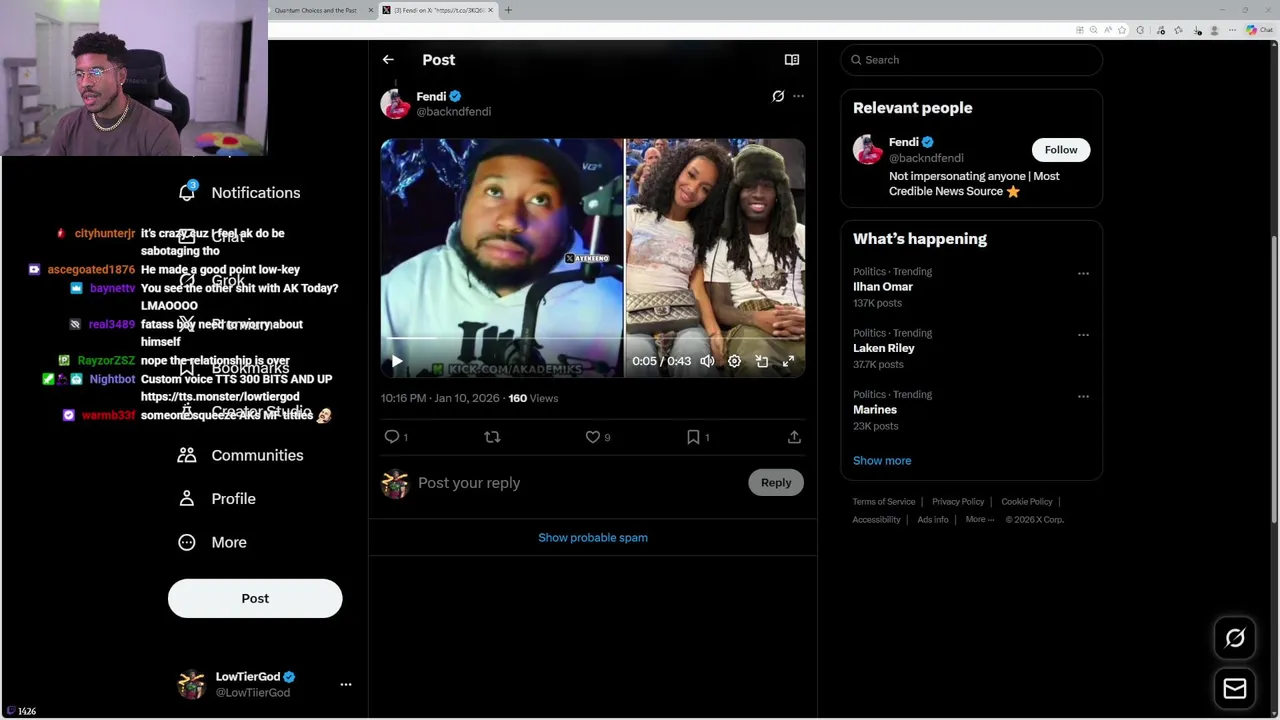Expand the video to fullscreen
1280x720 pixels.
coord(788,361)
